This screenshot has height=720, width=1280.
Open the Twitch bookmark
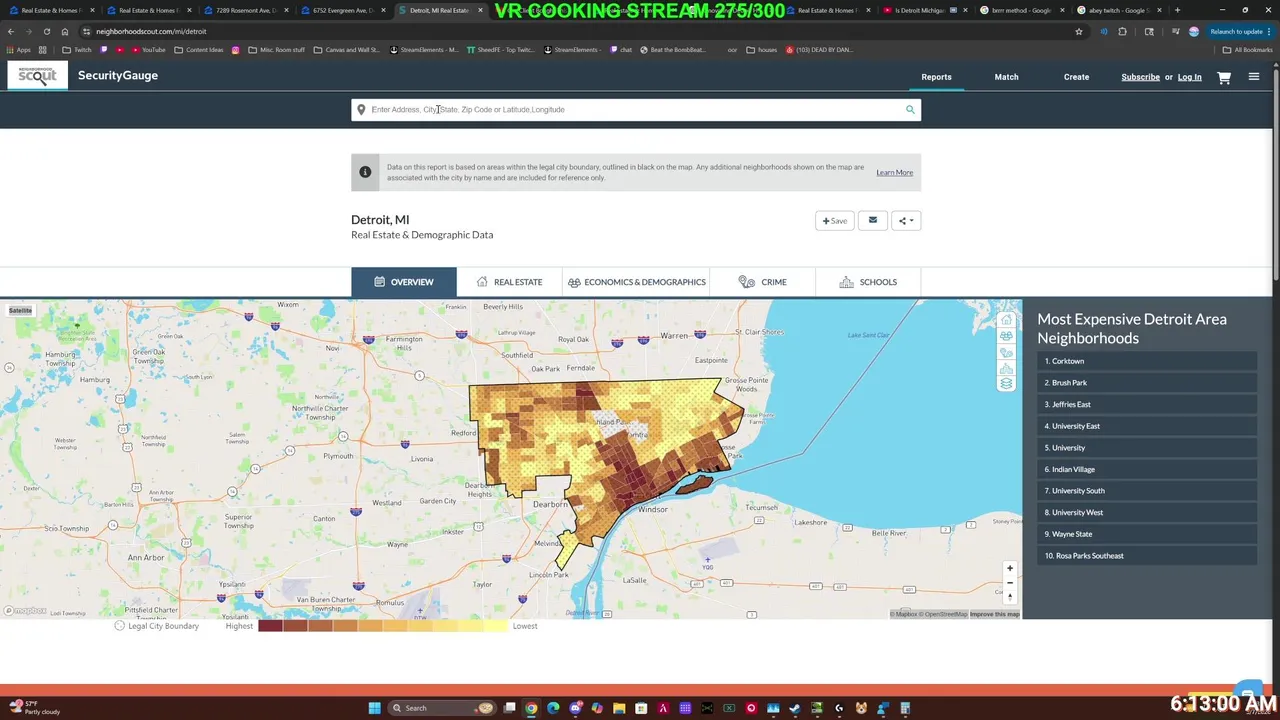[x=77, y=50]
